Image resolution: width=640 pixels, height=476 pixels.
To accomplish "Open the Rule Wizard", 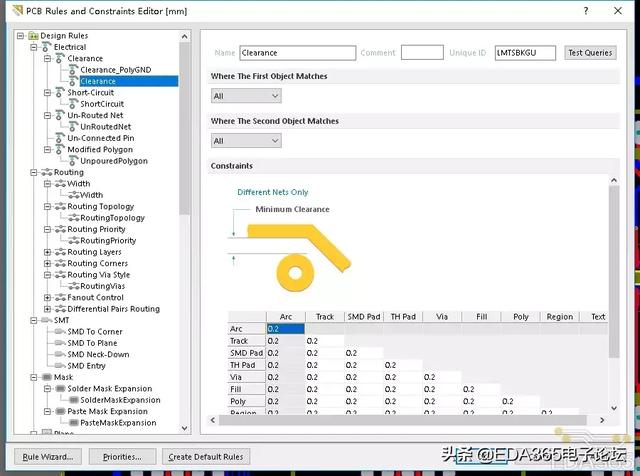I will pos(48,457).
